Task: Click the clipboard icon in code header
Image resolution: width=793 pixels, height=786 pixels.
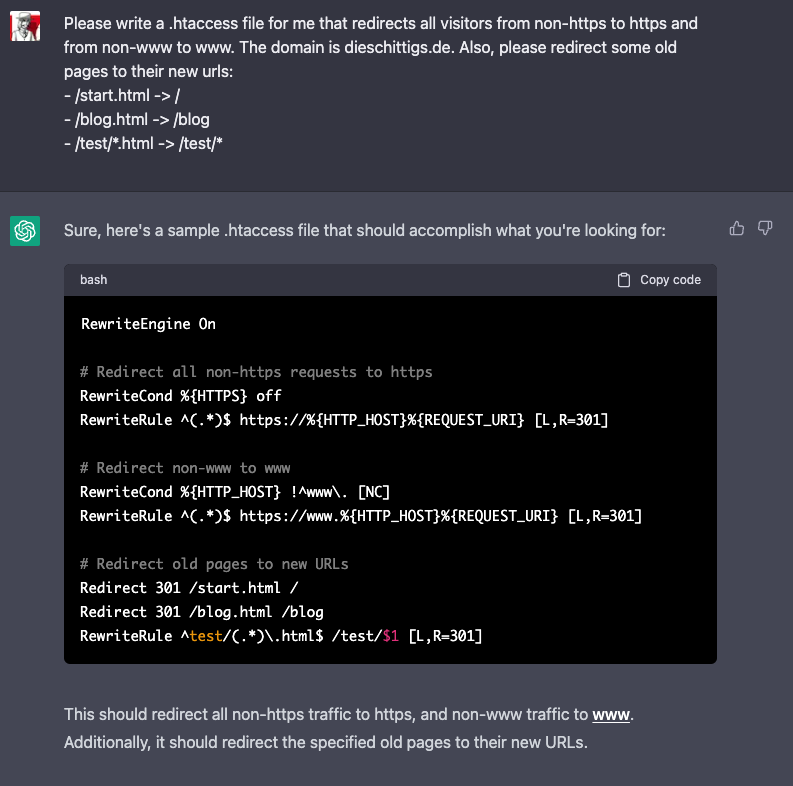Action: point(624,280)
